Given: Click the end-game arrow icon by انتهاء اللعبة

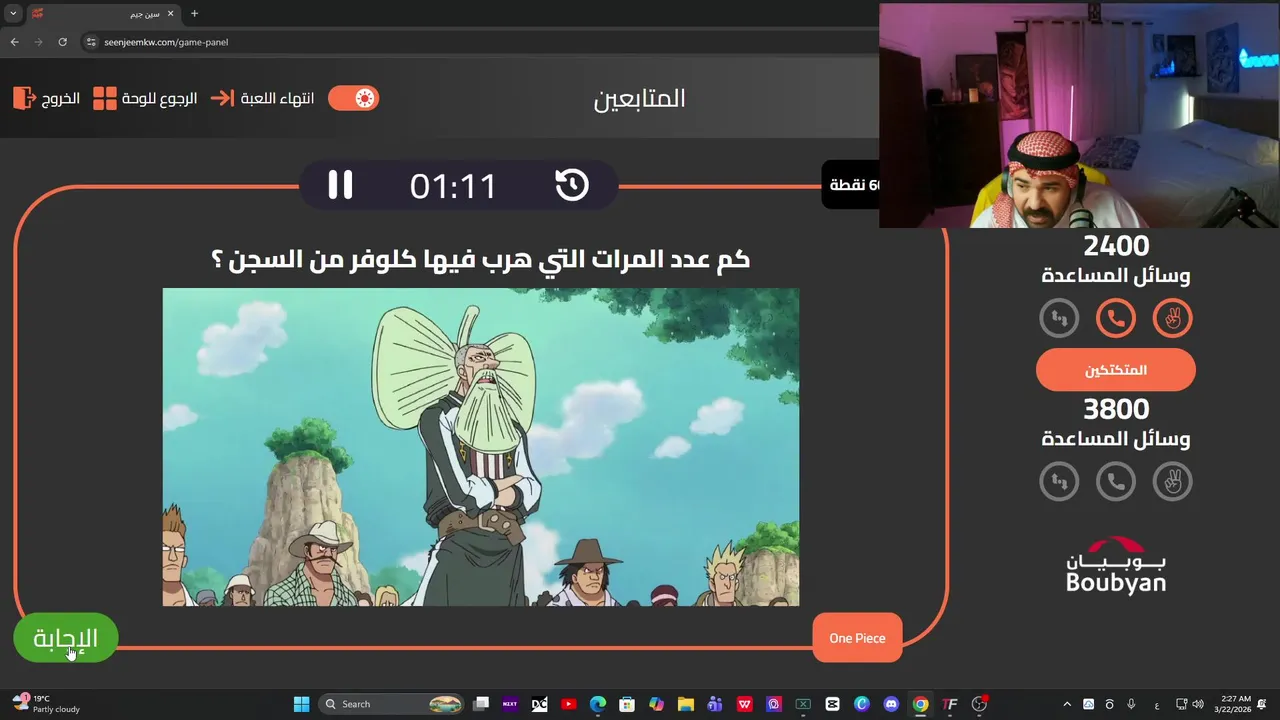Looking at the screenshot, I should (x=222, y=98).
